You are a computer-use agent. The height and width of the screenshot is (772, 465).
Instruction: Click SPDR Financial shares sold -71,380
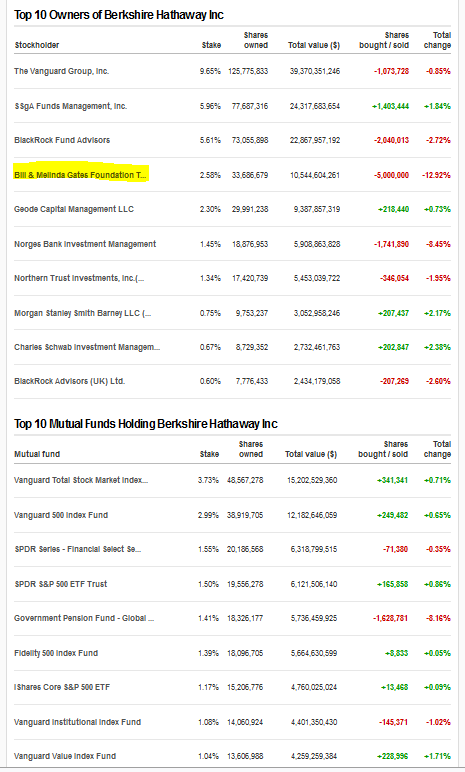[396, 549]
